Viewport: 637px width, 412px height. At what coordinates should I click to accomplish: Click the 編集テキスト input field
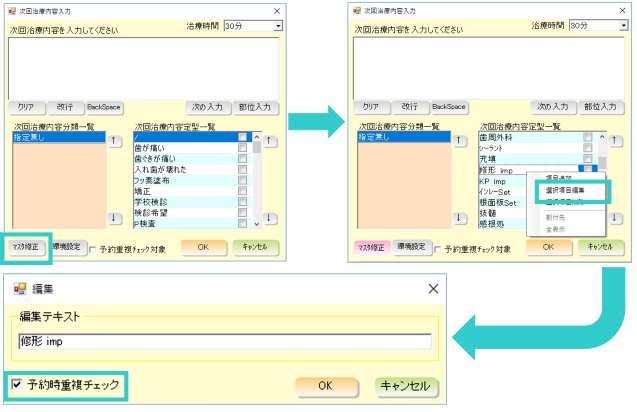[224, 342]
